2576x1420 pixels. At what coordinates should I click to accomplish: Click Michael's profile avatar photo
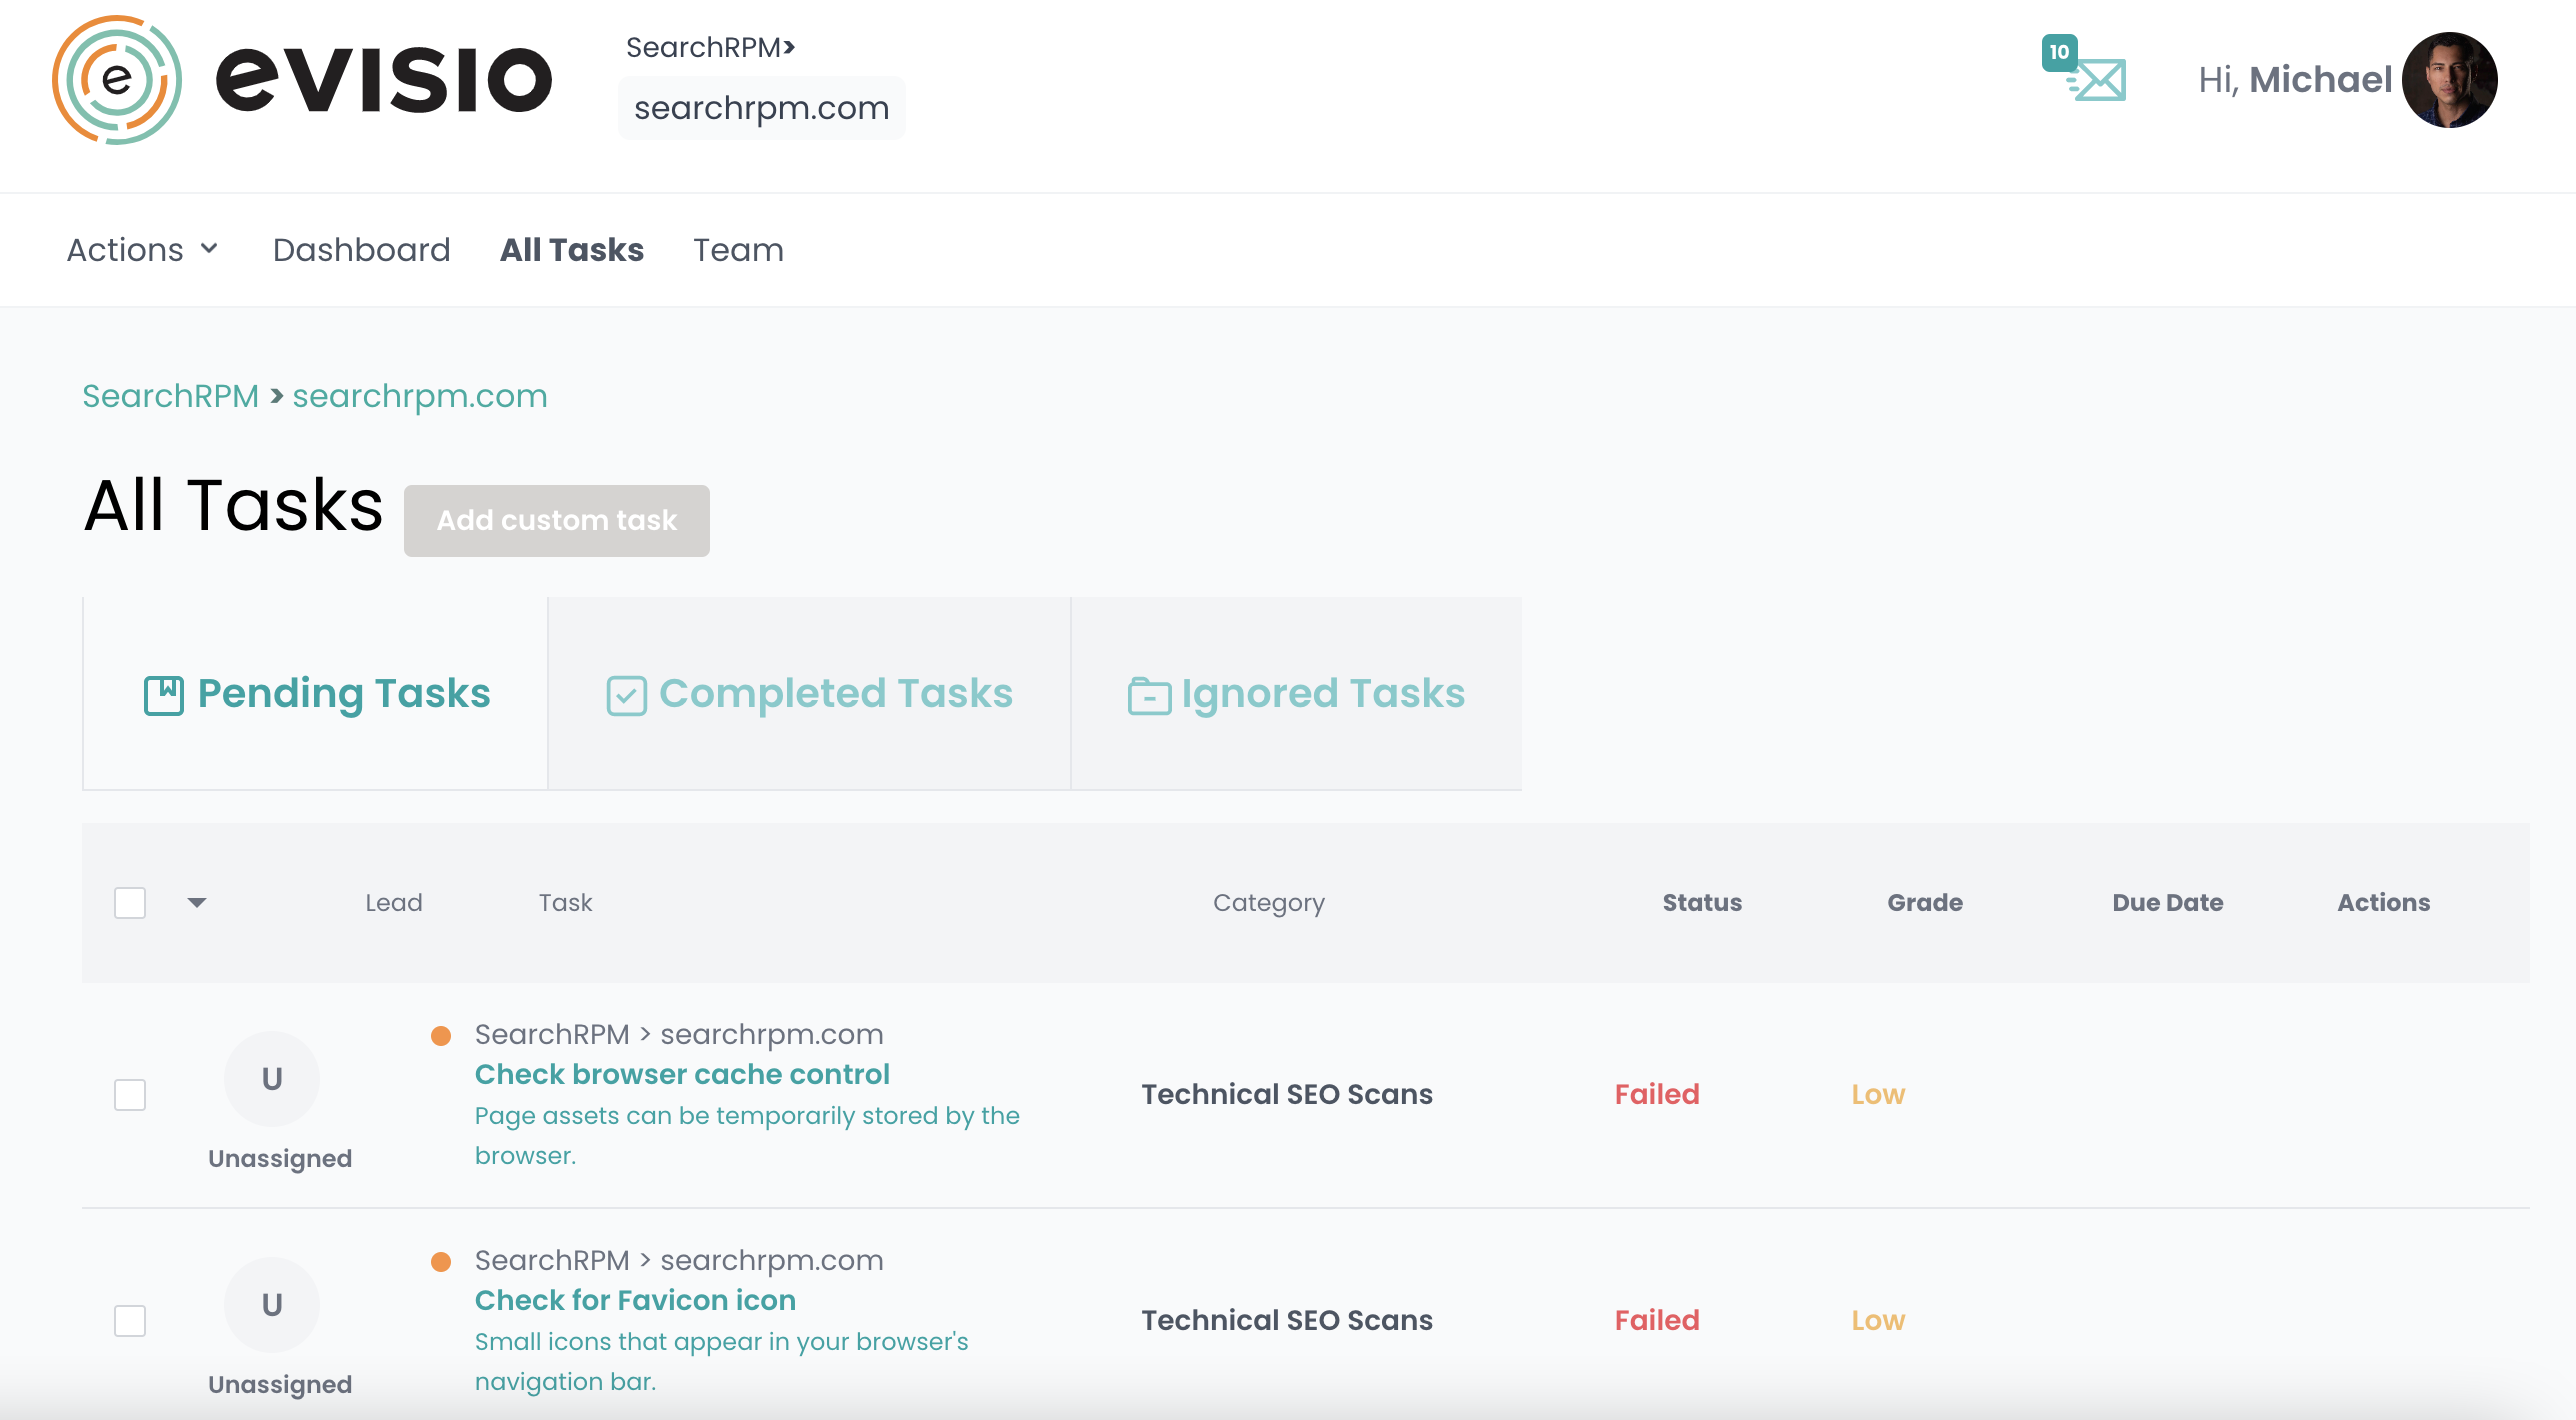coord(2449,80)
